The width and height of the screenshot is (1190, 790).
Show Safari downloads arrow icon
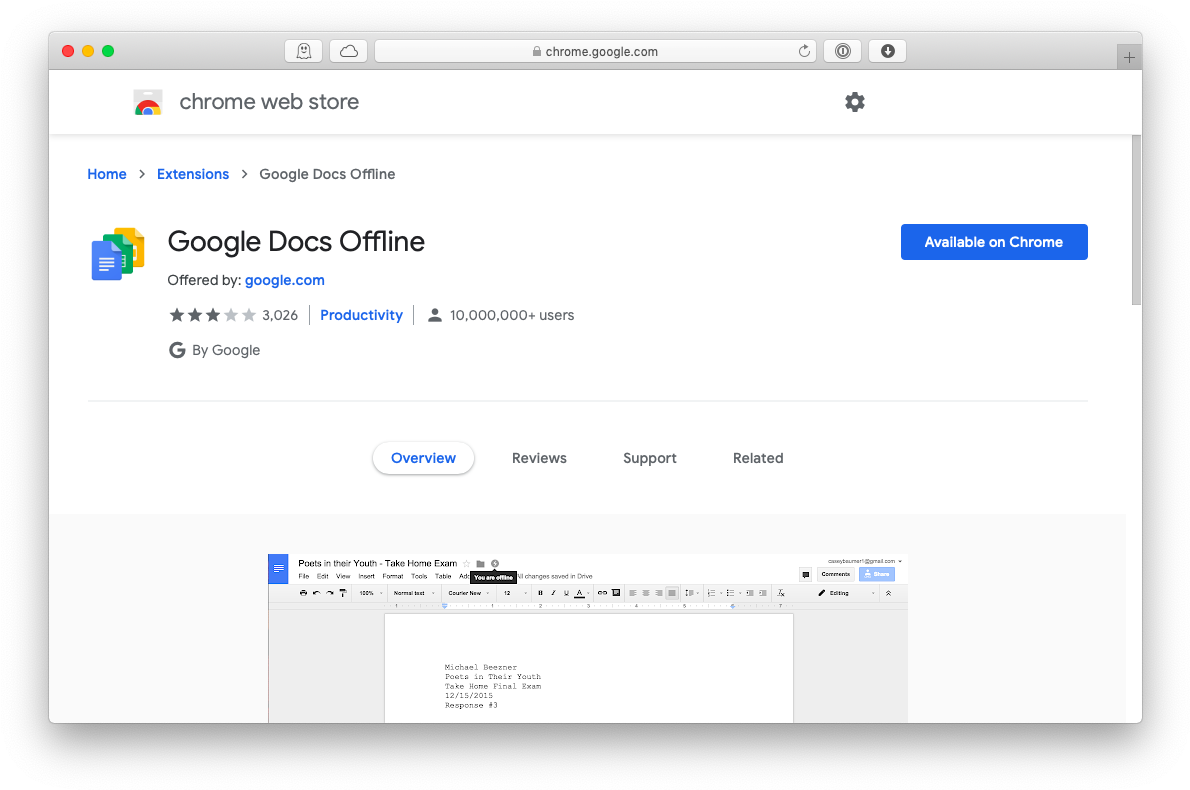click(x=887, y=51)
